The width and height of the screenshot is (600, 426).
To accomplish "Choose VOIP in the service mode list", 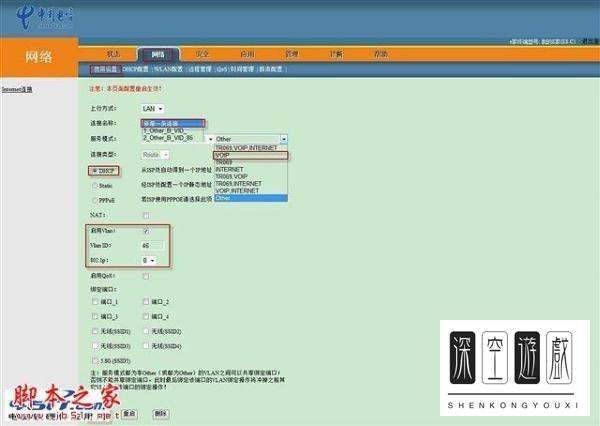I will pos(250,155).
